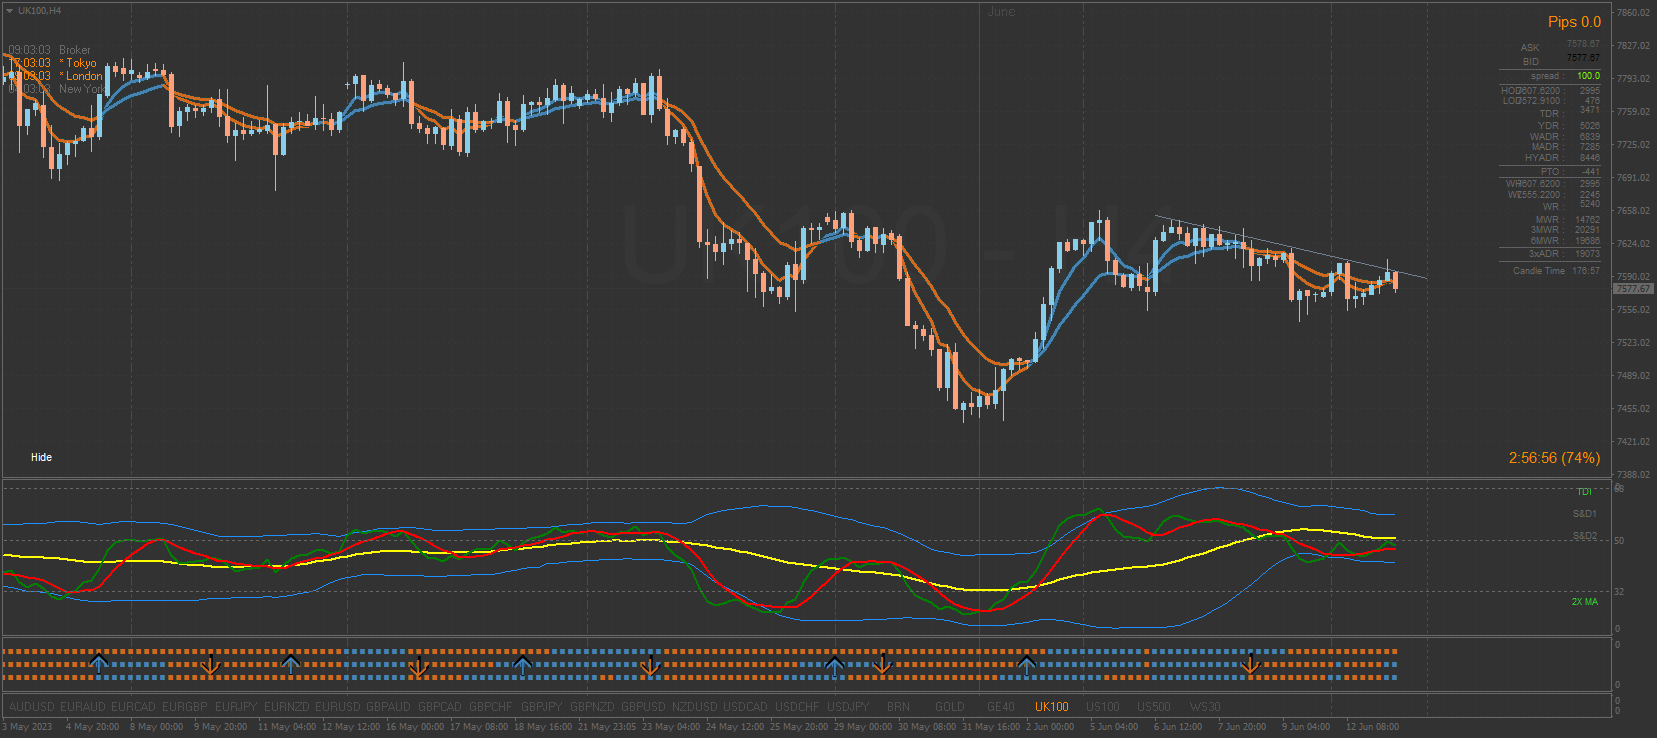Screen dimensions: 1657x738
Task: Toggle the Hide button on the chart
Action: point(41,457)
